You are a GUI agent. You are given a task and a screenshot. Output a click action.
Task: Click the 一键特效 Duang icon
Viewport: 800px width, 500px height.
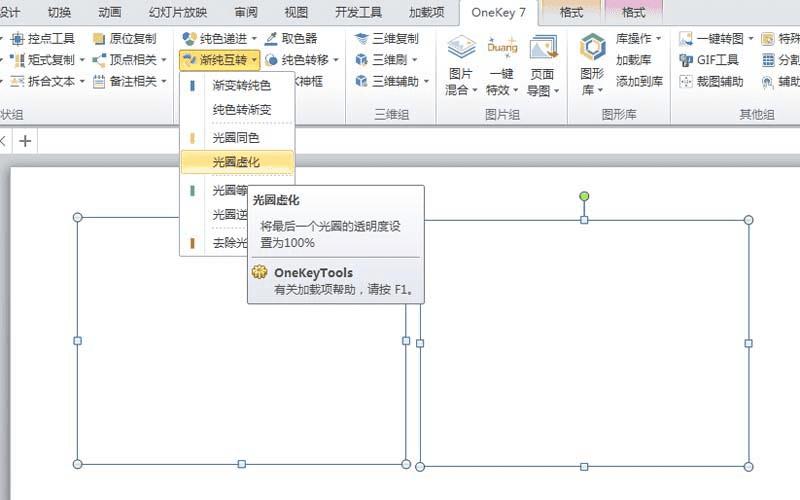pos(502,48)
